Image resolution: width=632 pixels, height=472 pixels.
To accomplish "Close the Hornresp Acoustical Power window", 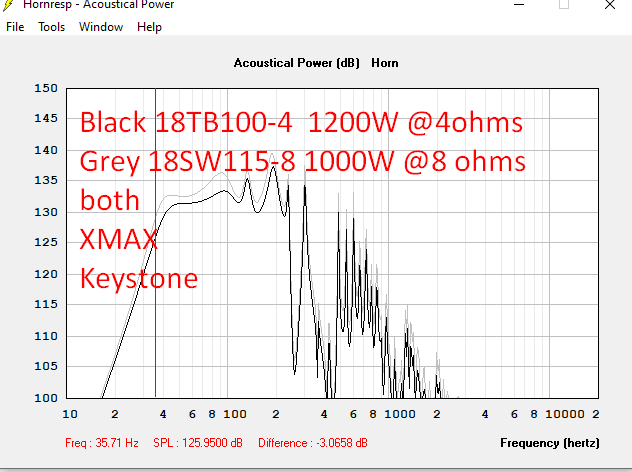I will (610, 4).
